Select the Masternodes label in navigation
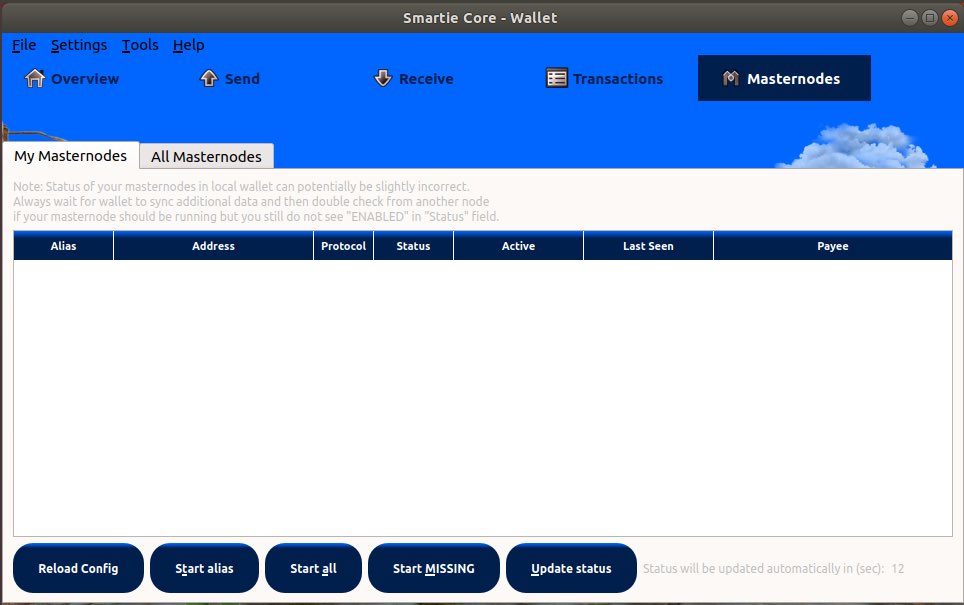Image resolution: width=964 pixels, height=605 pixels. click(x=794, y=79)
